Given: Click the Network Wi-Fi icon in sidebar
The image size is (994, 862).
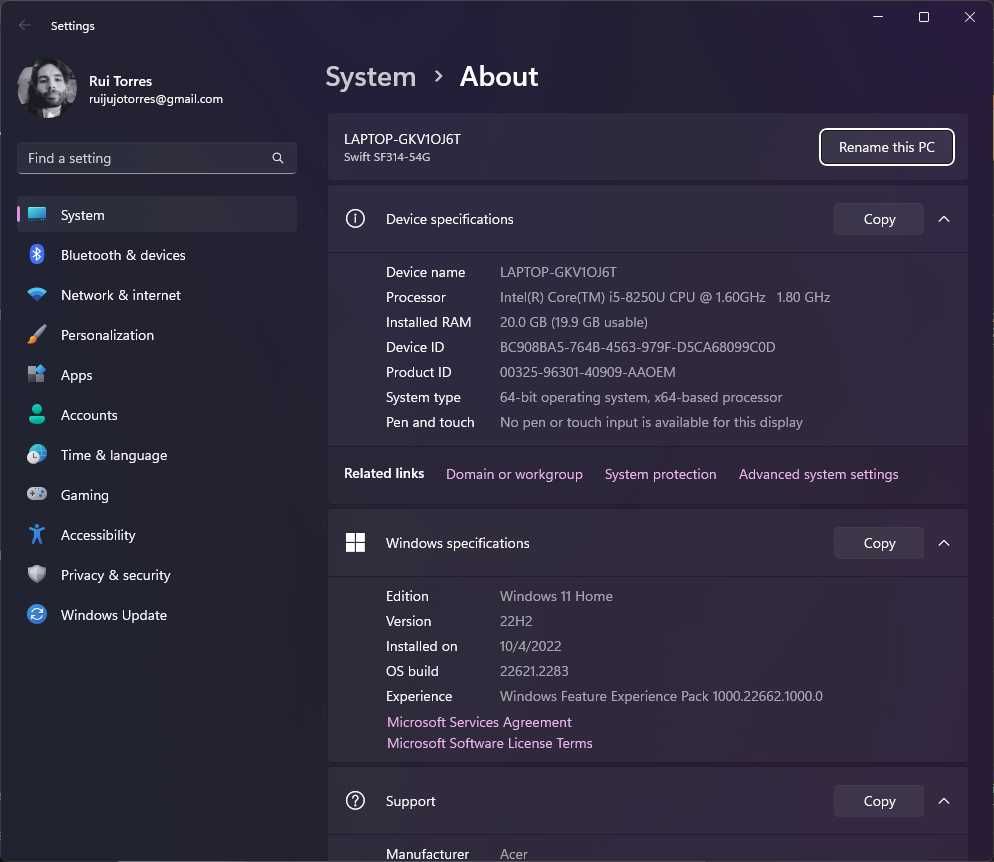Looking at the screenshot, I should click(37, 295).
